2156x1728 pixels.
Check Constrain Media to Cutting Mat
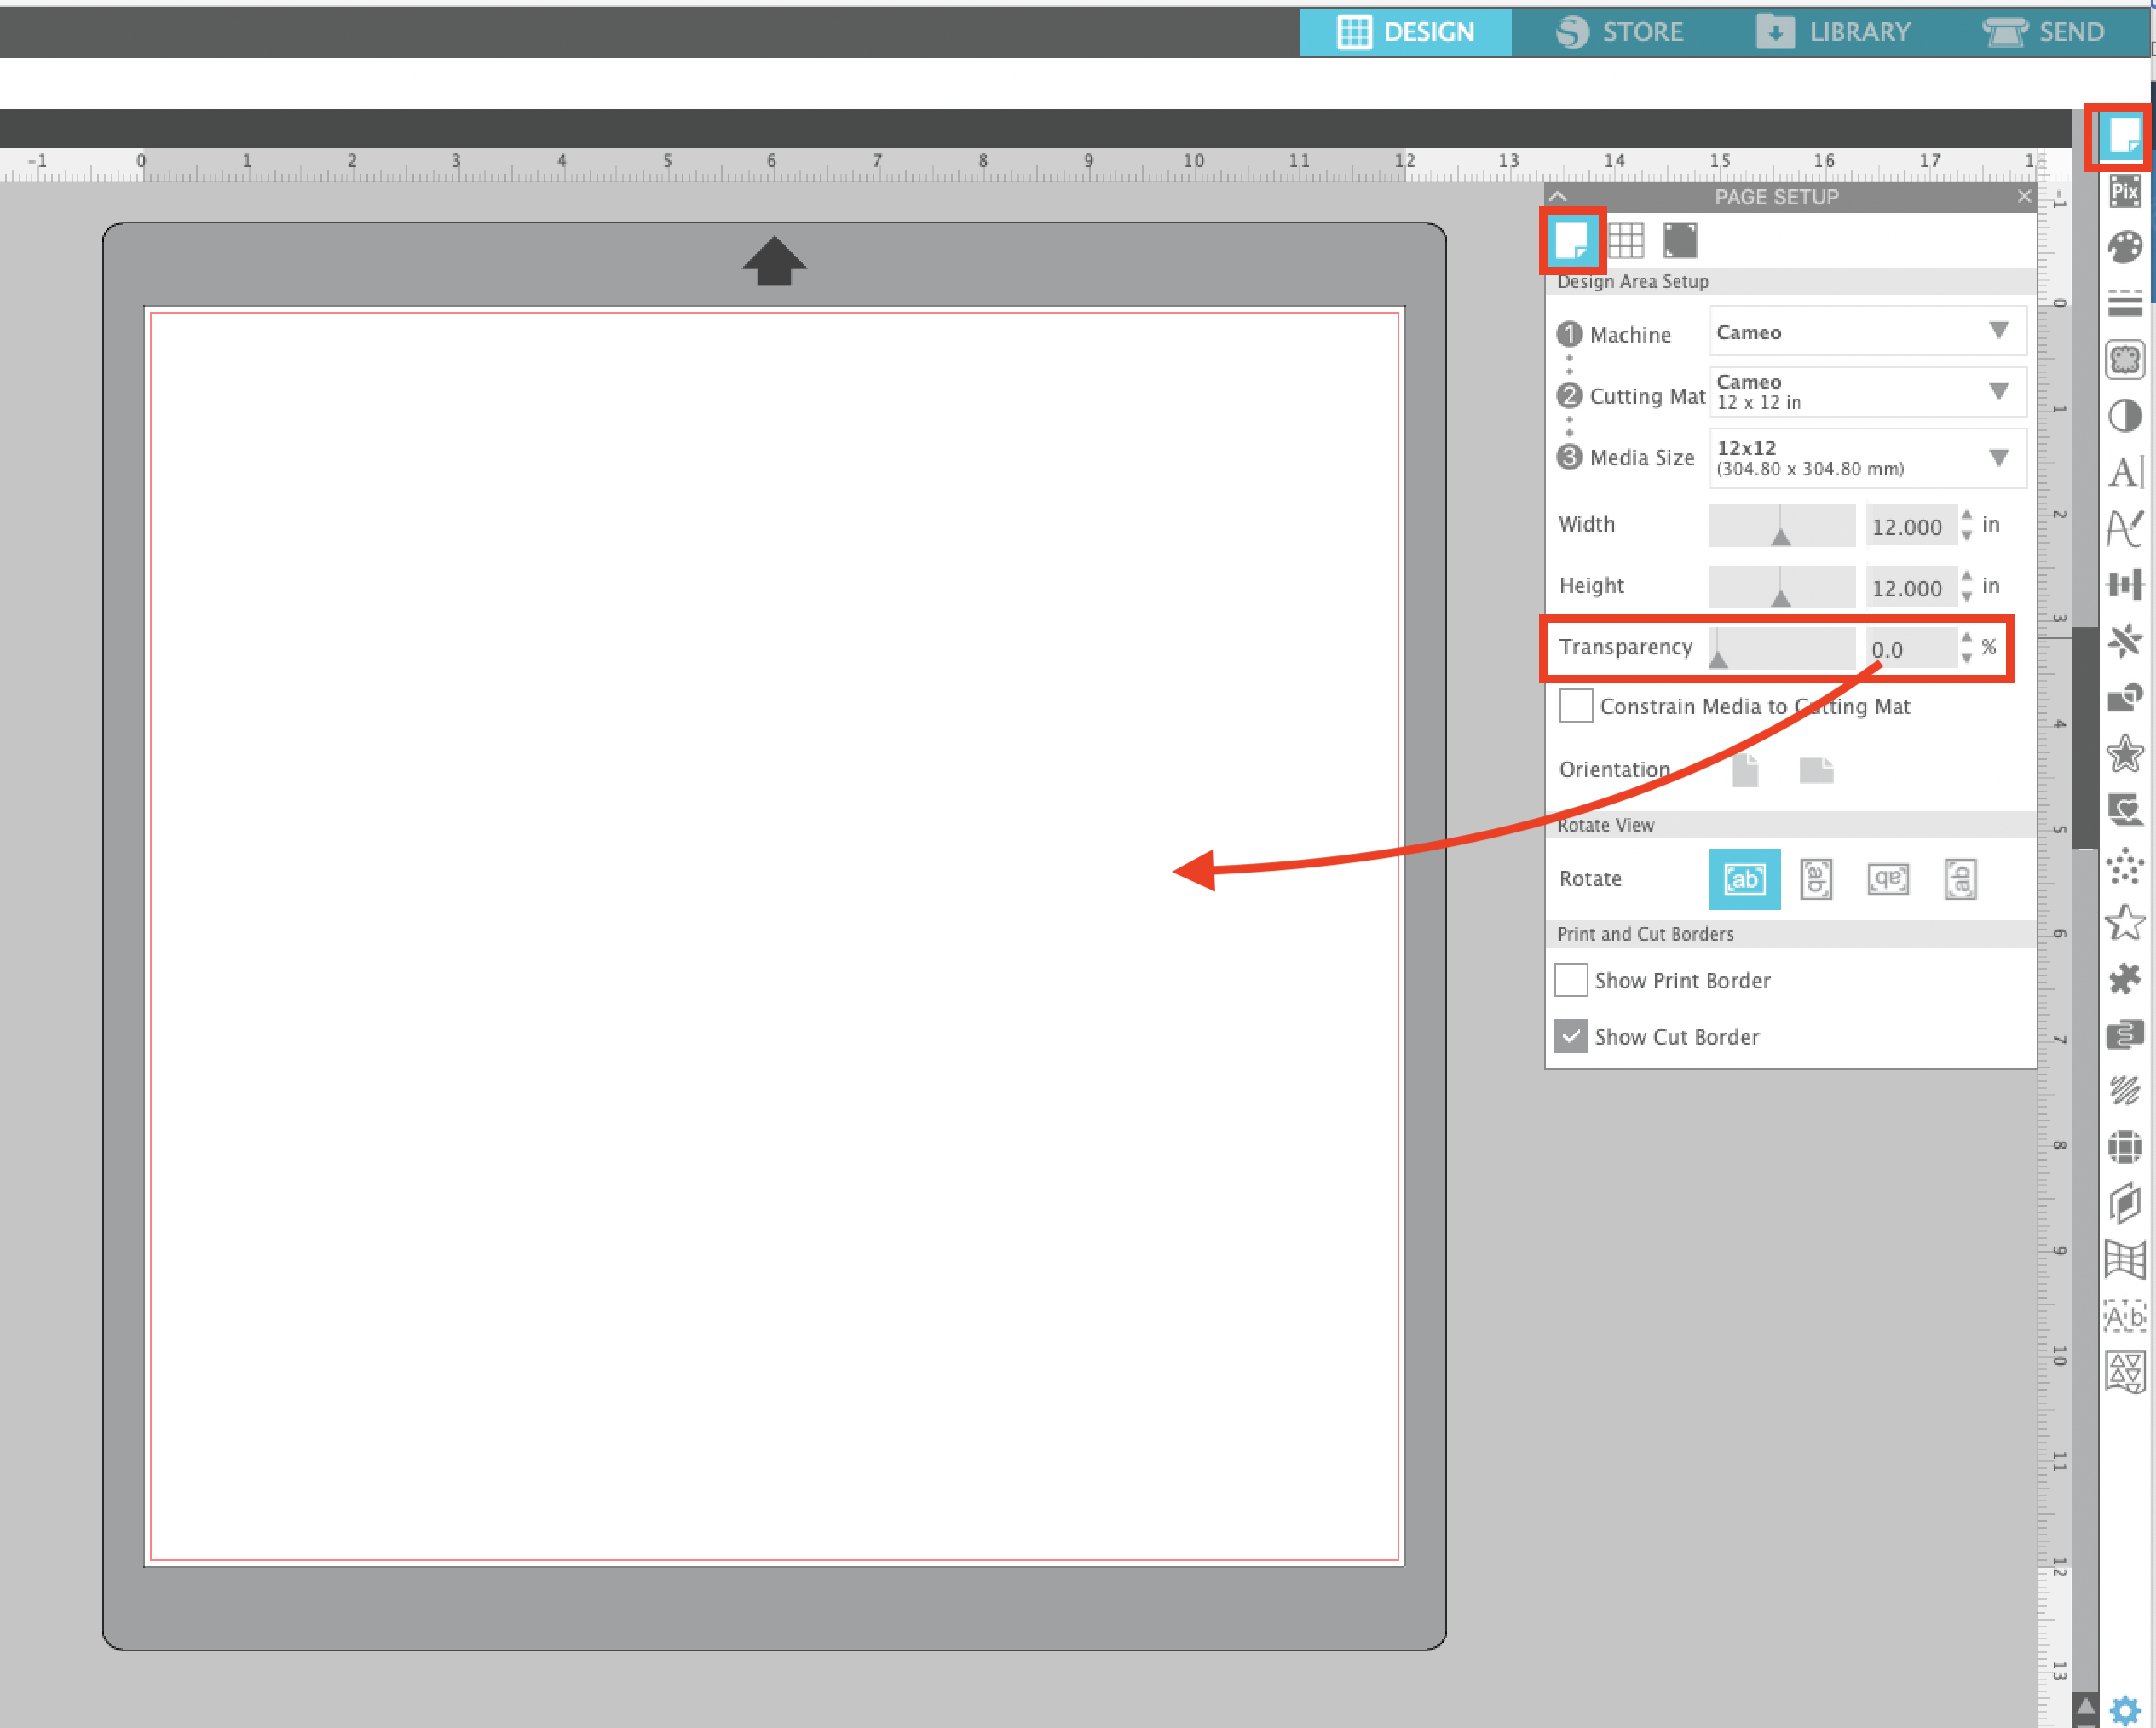[1575, 705]
